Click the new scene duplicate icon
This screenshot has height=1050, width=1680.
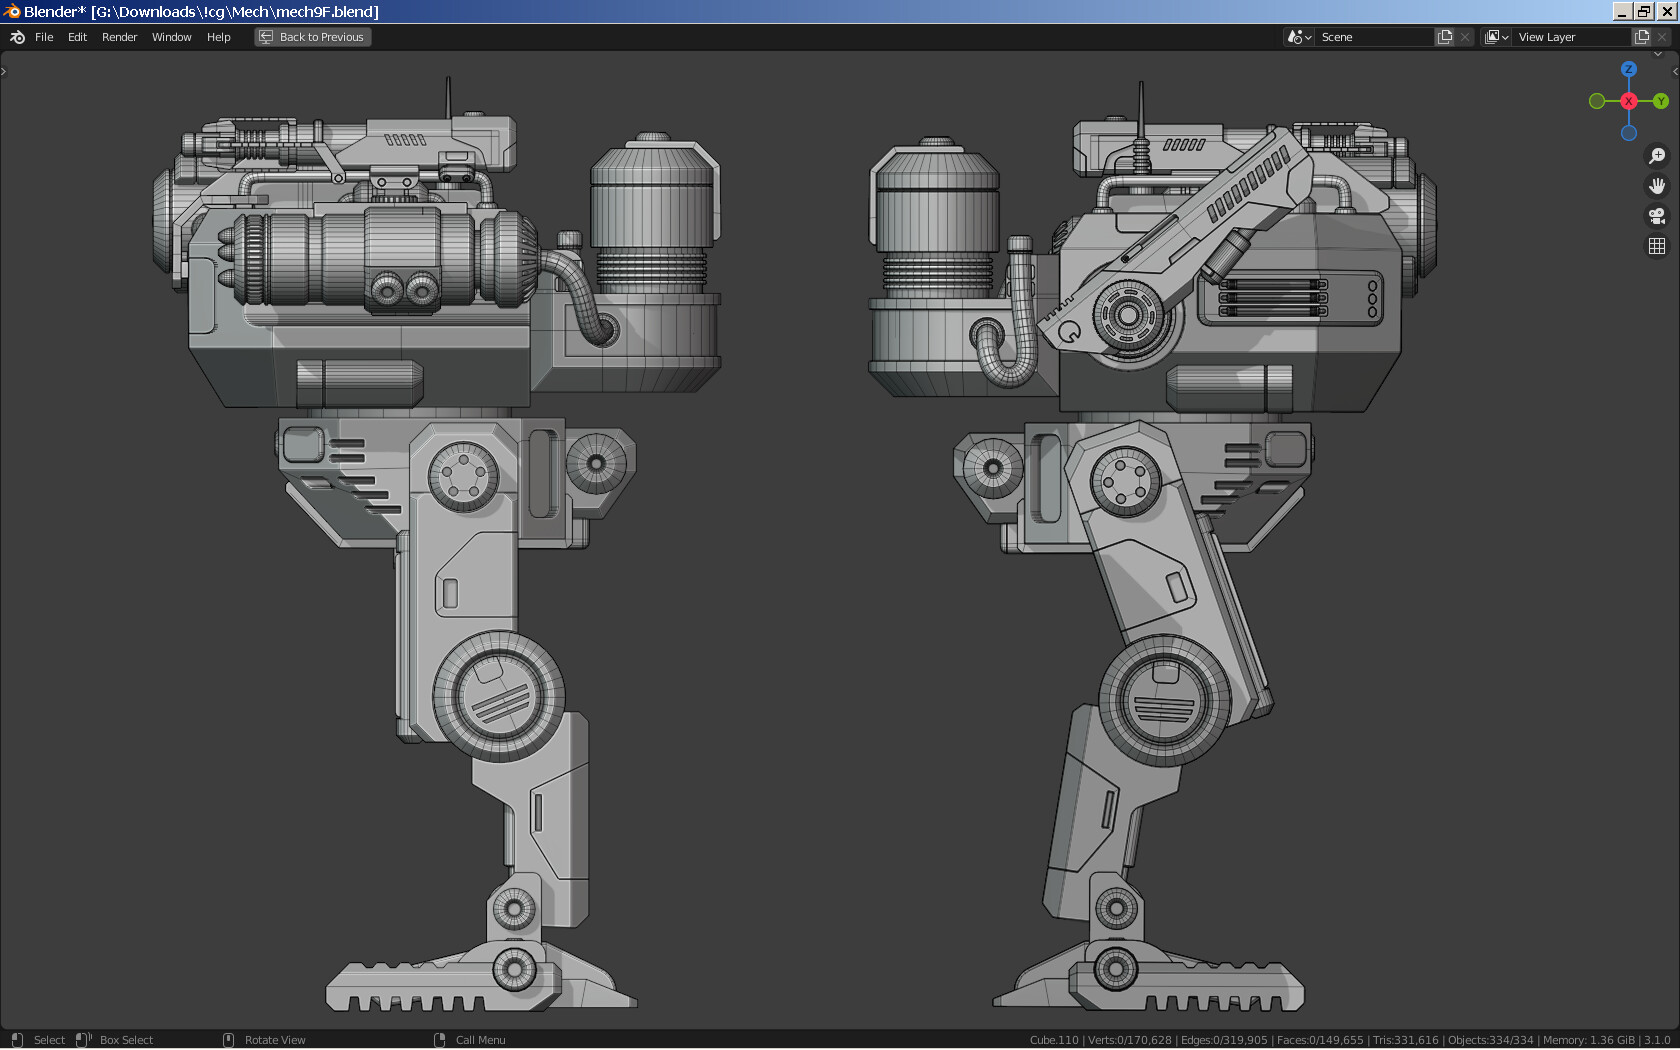pos(1443,36)
